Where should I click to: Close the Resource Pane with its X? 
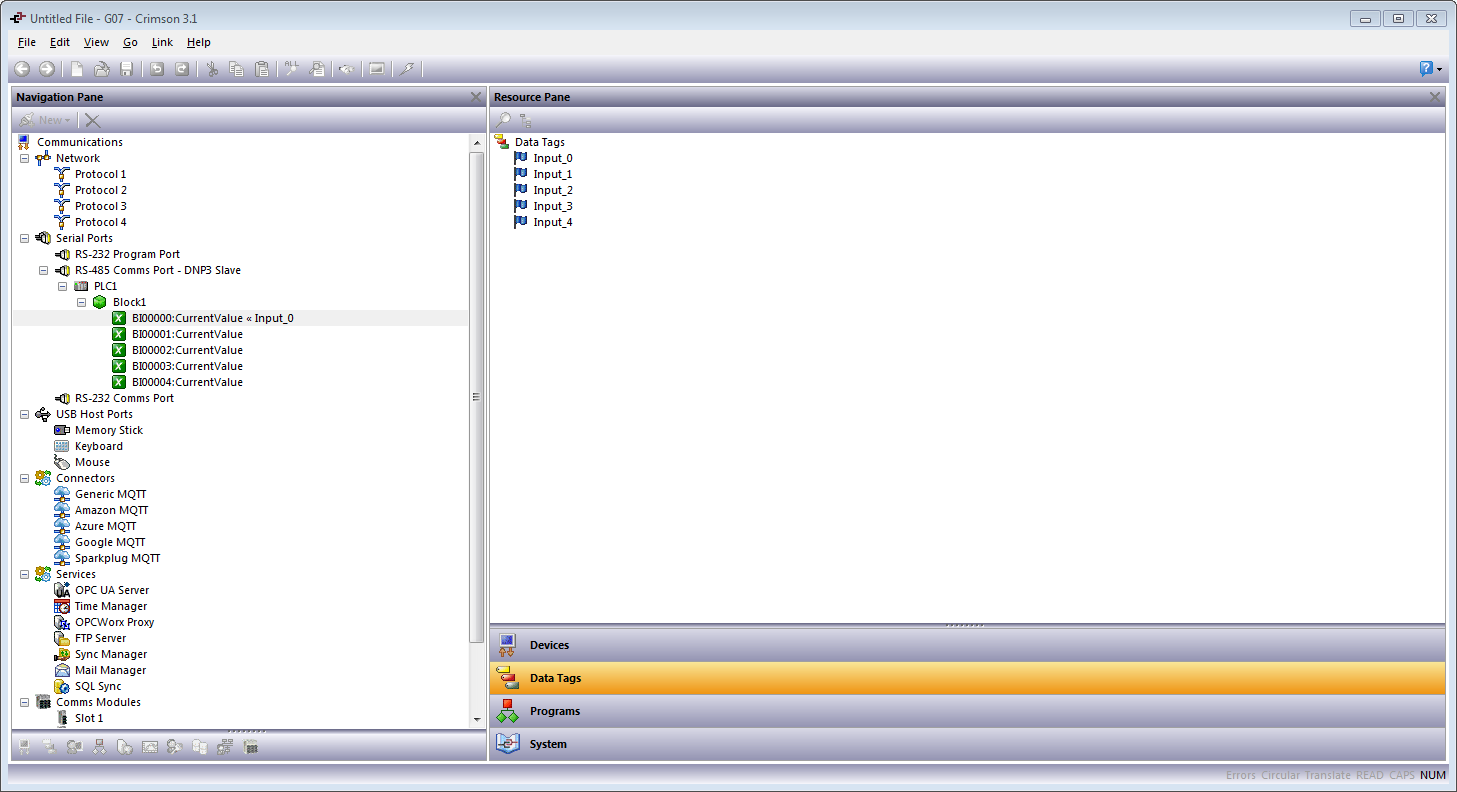(x=1435, y=97)
